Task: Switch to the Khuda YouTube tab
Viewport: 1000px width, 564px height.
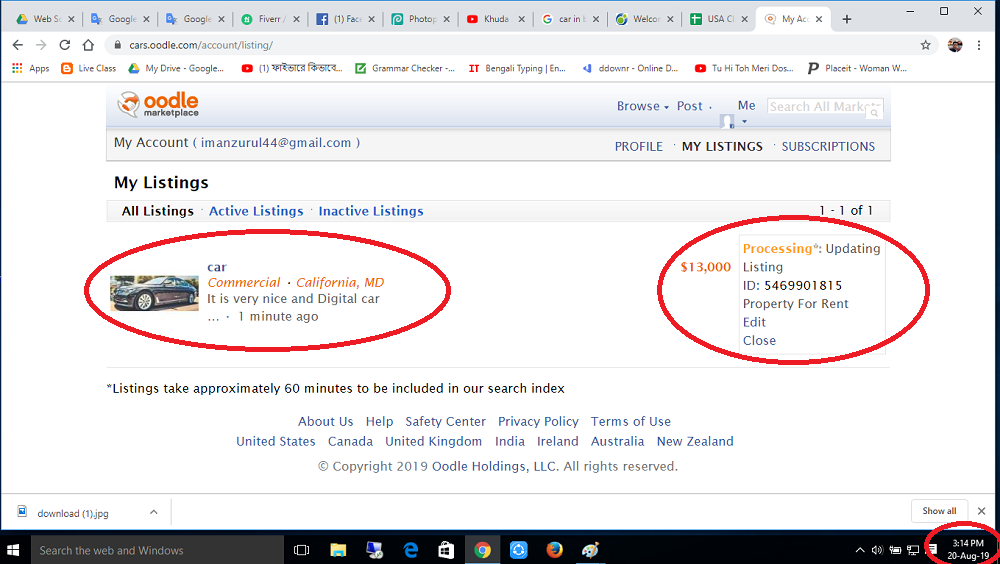Action: tap(496, 19)
